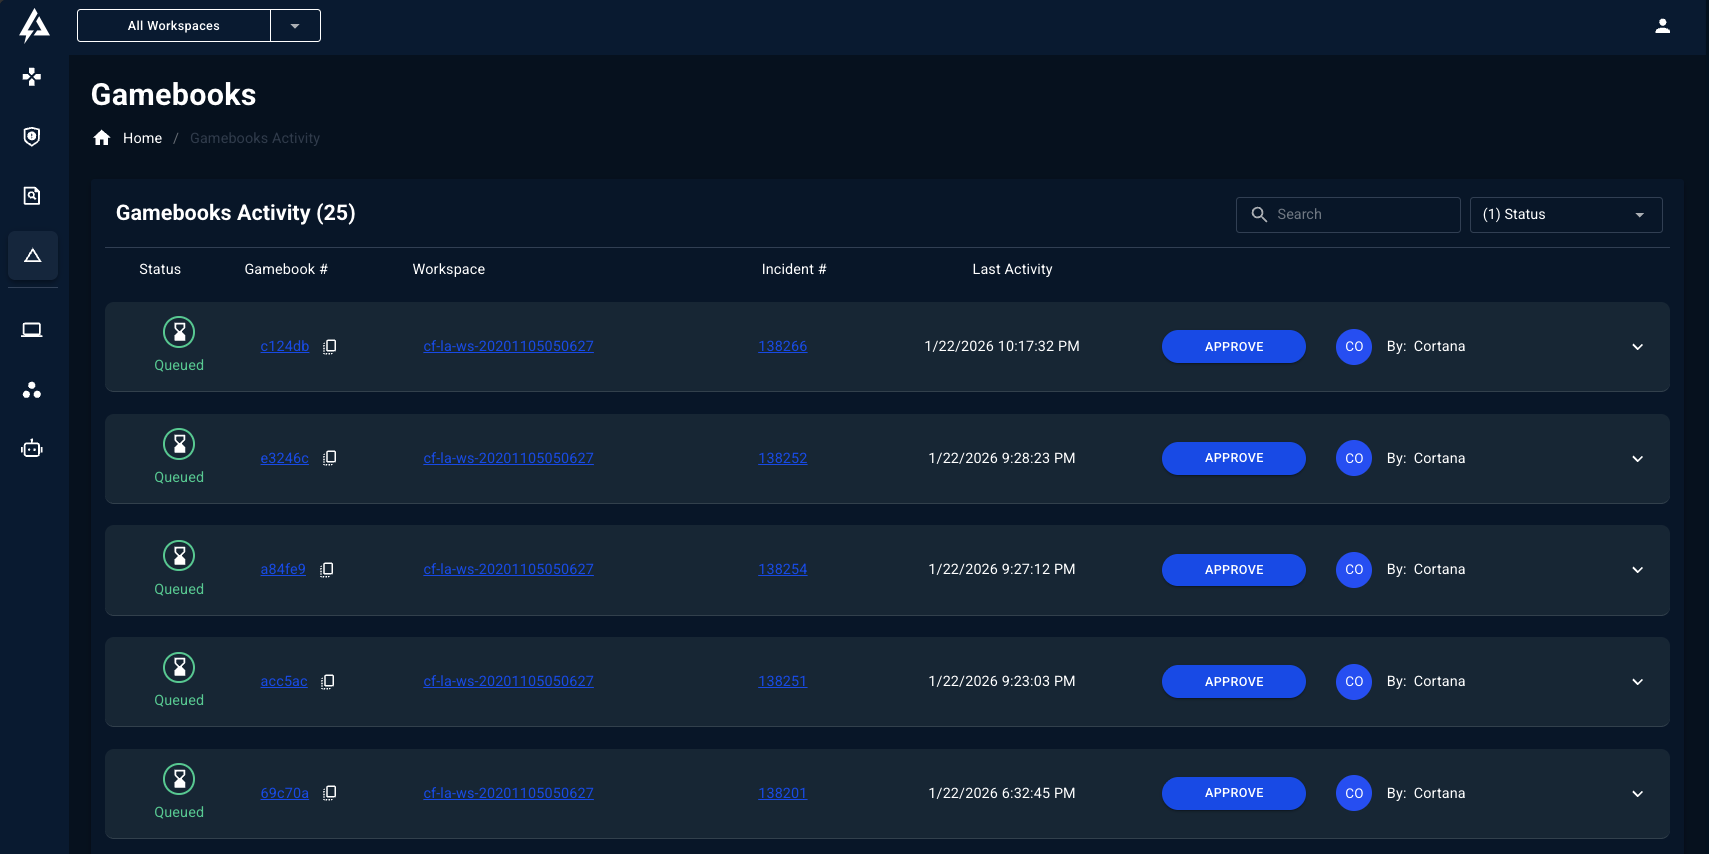1709x854 pixels.
Task: Click the search magnifier icon
Action: 1259,214
